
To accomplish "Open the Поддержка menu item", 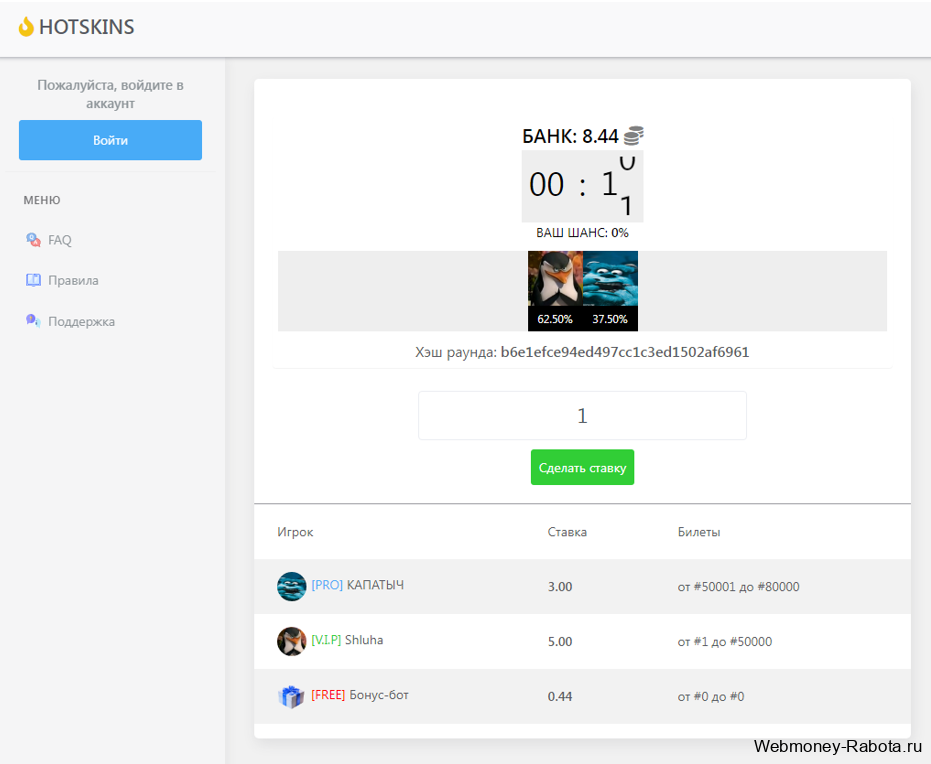I will coord(81,321).
